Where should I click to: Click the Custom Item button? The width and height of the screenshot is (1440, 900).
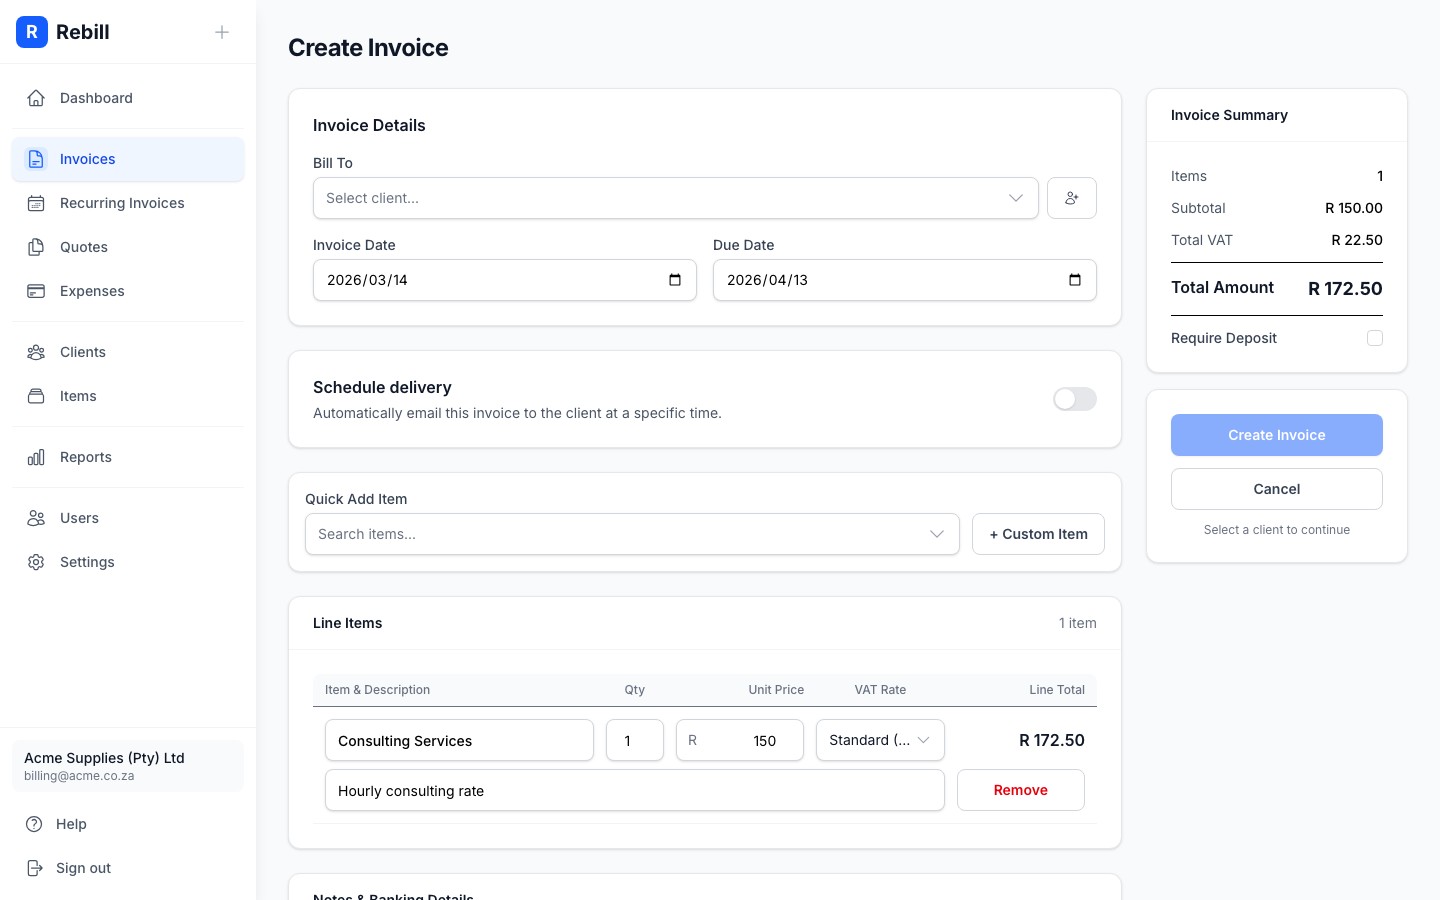click(1038, 534)
